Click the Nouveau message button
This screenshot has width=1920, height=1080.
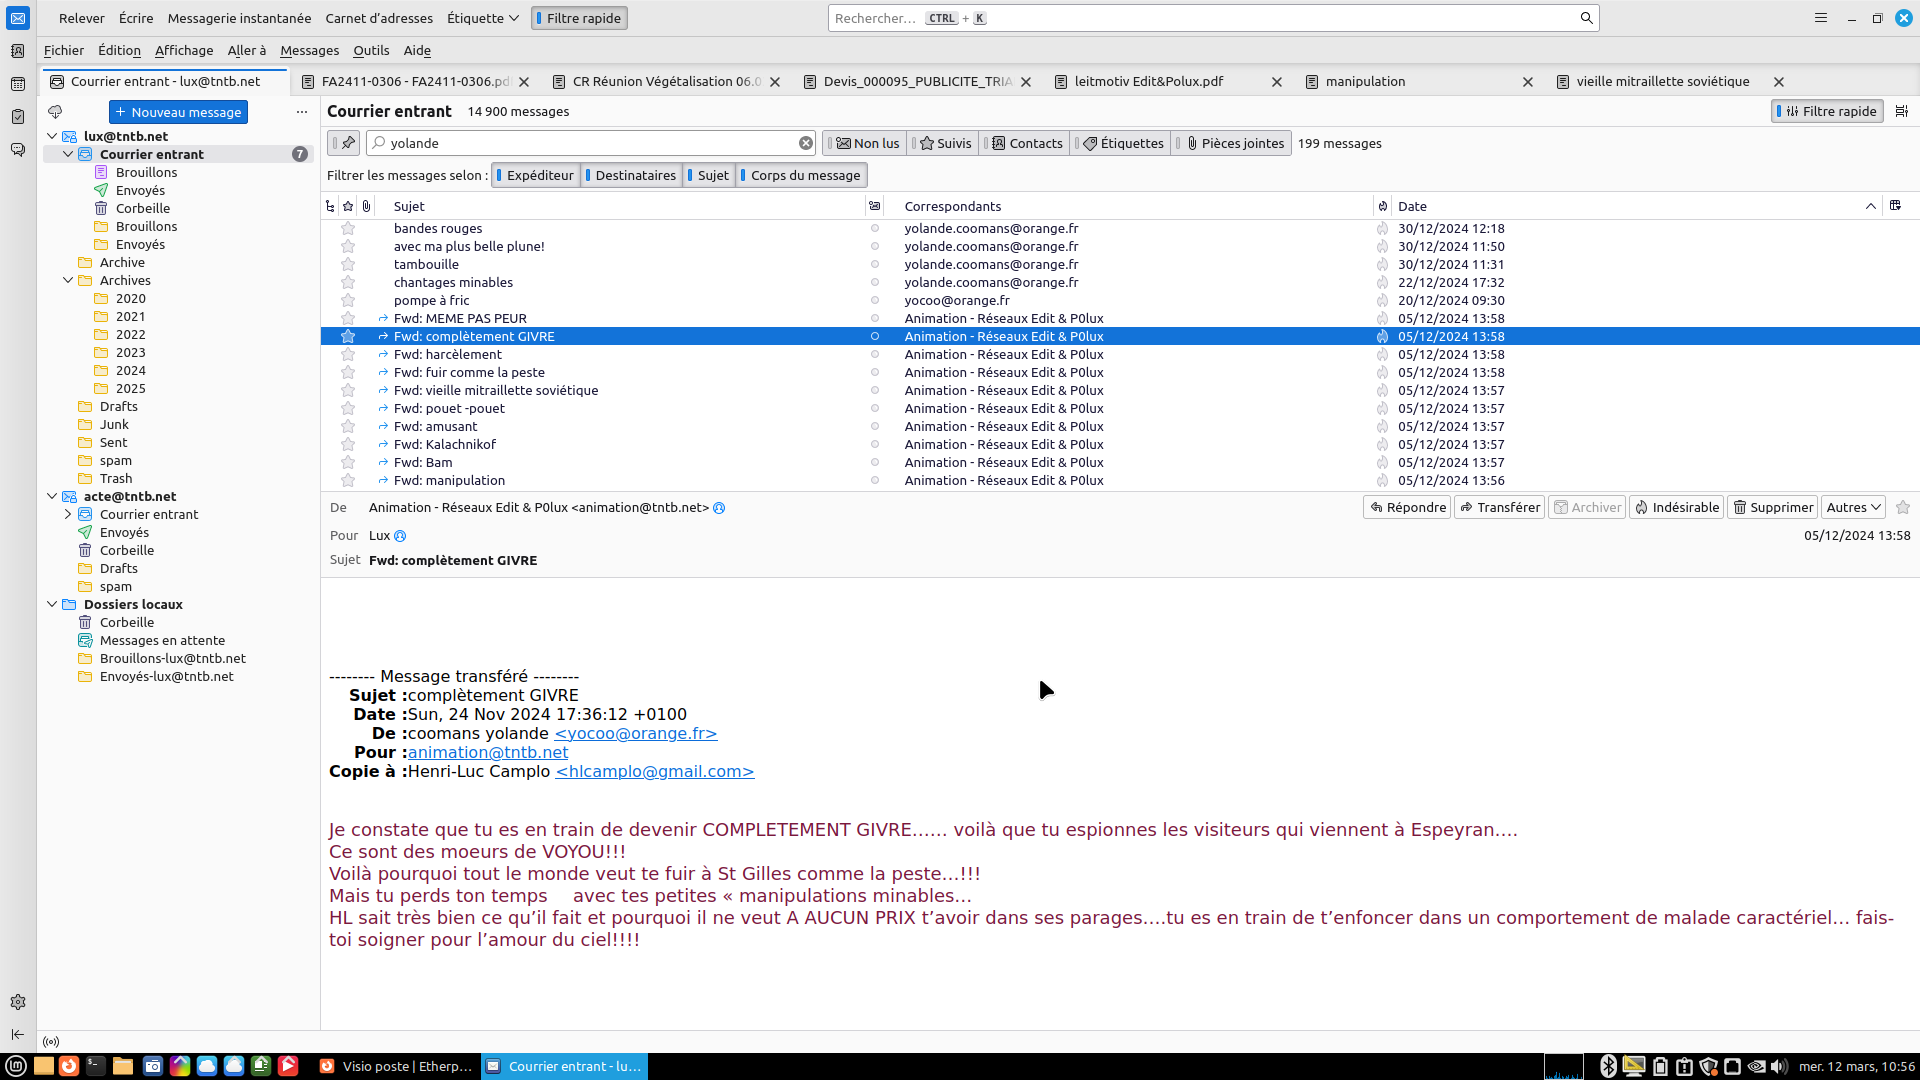178,112
